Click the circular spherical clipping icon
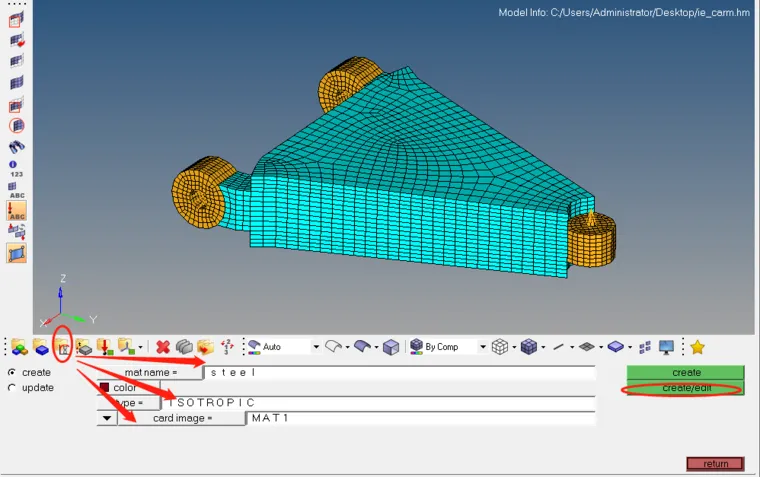 click(x=16, y=126)
